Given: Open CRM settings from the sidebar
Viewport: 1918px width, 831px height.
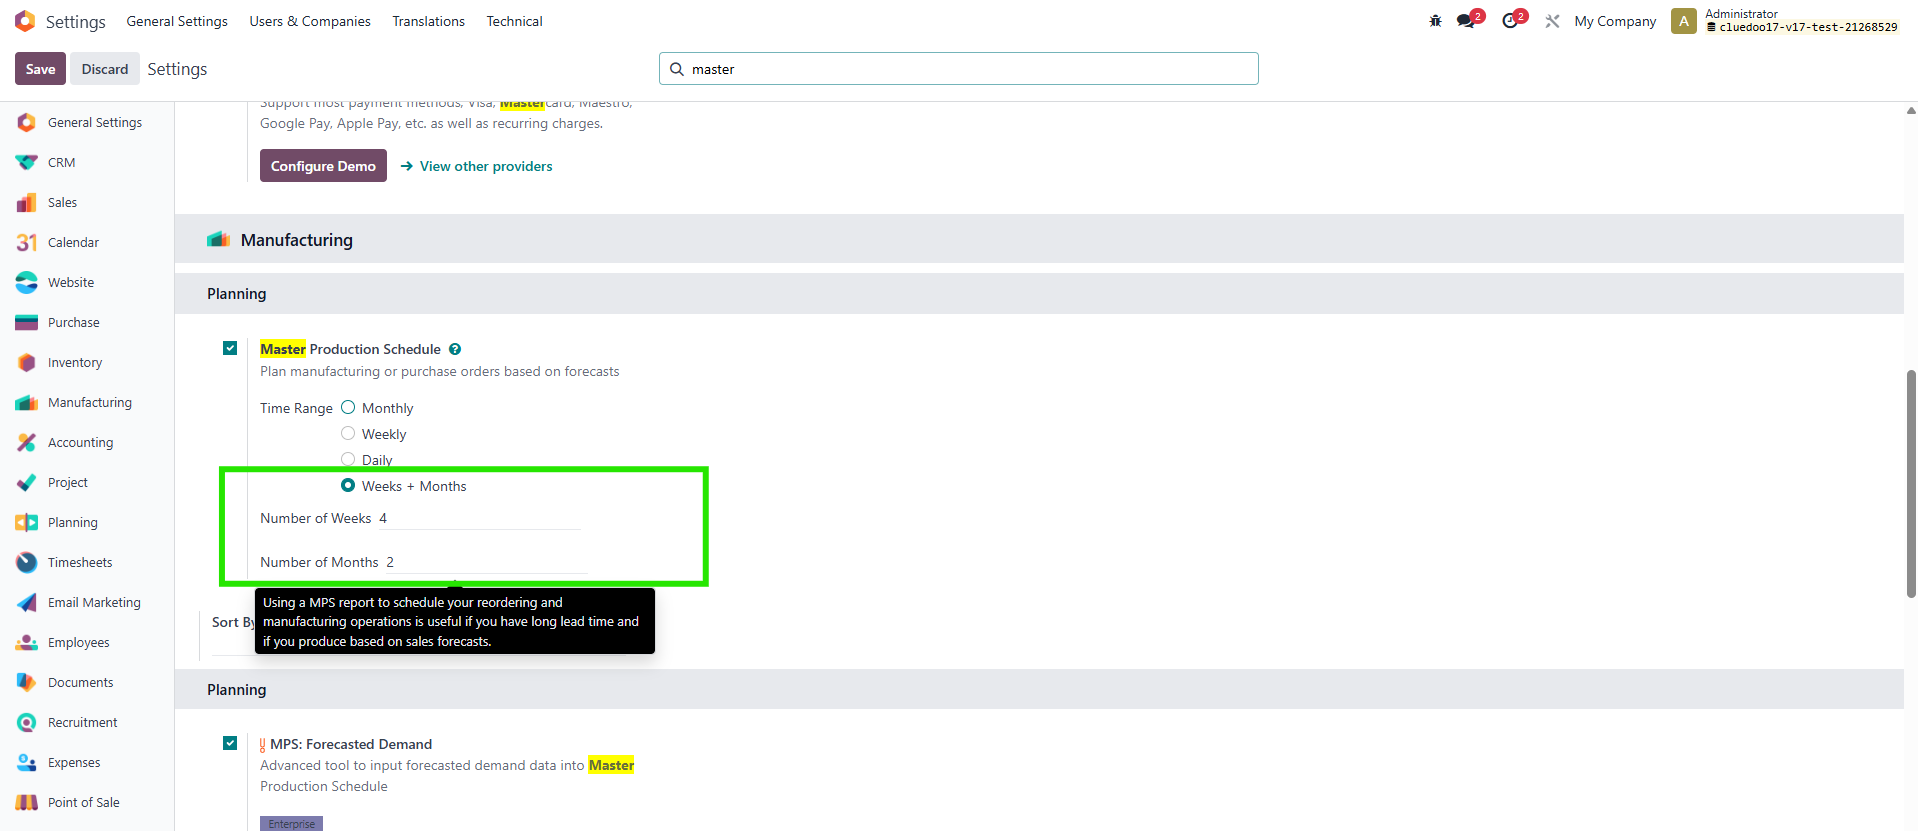Looking at the screenshot, I should pyautogui.click(x=61, y=162).
